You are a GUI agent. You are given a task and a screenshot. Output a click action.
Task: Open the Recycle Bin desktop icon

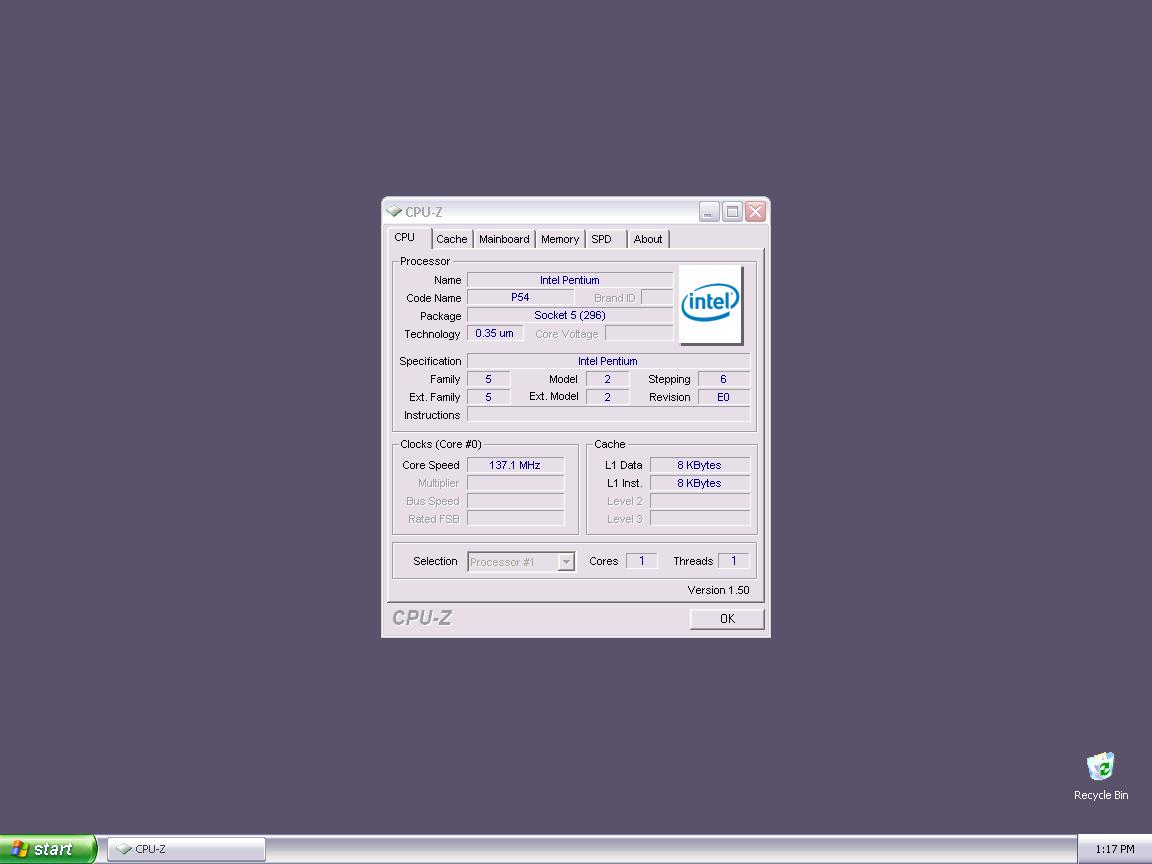(x=1101, y=776)
